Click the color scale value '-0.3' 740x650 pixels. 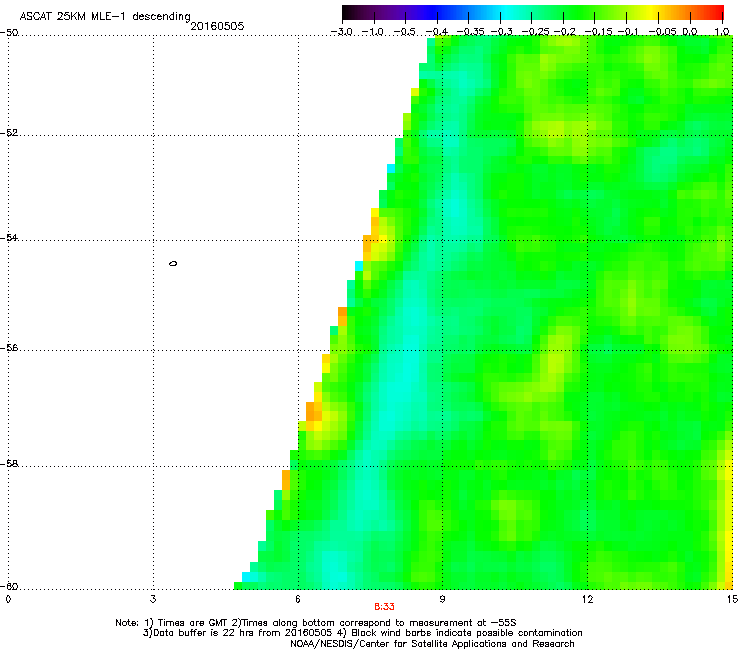point(501,32)
